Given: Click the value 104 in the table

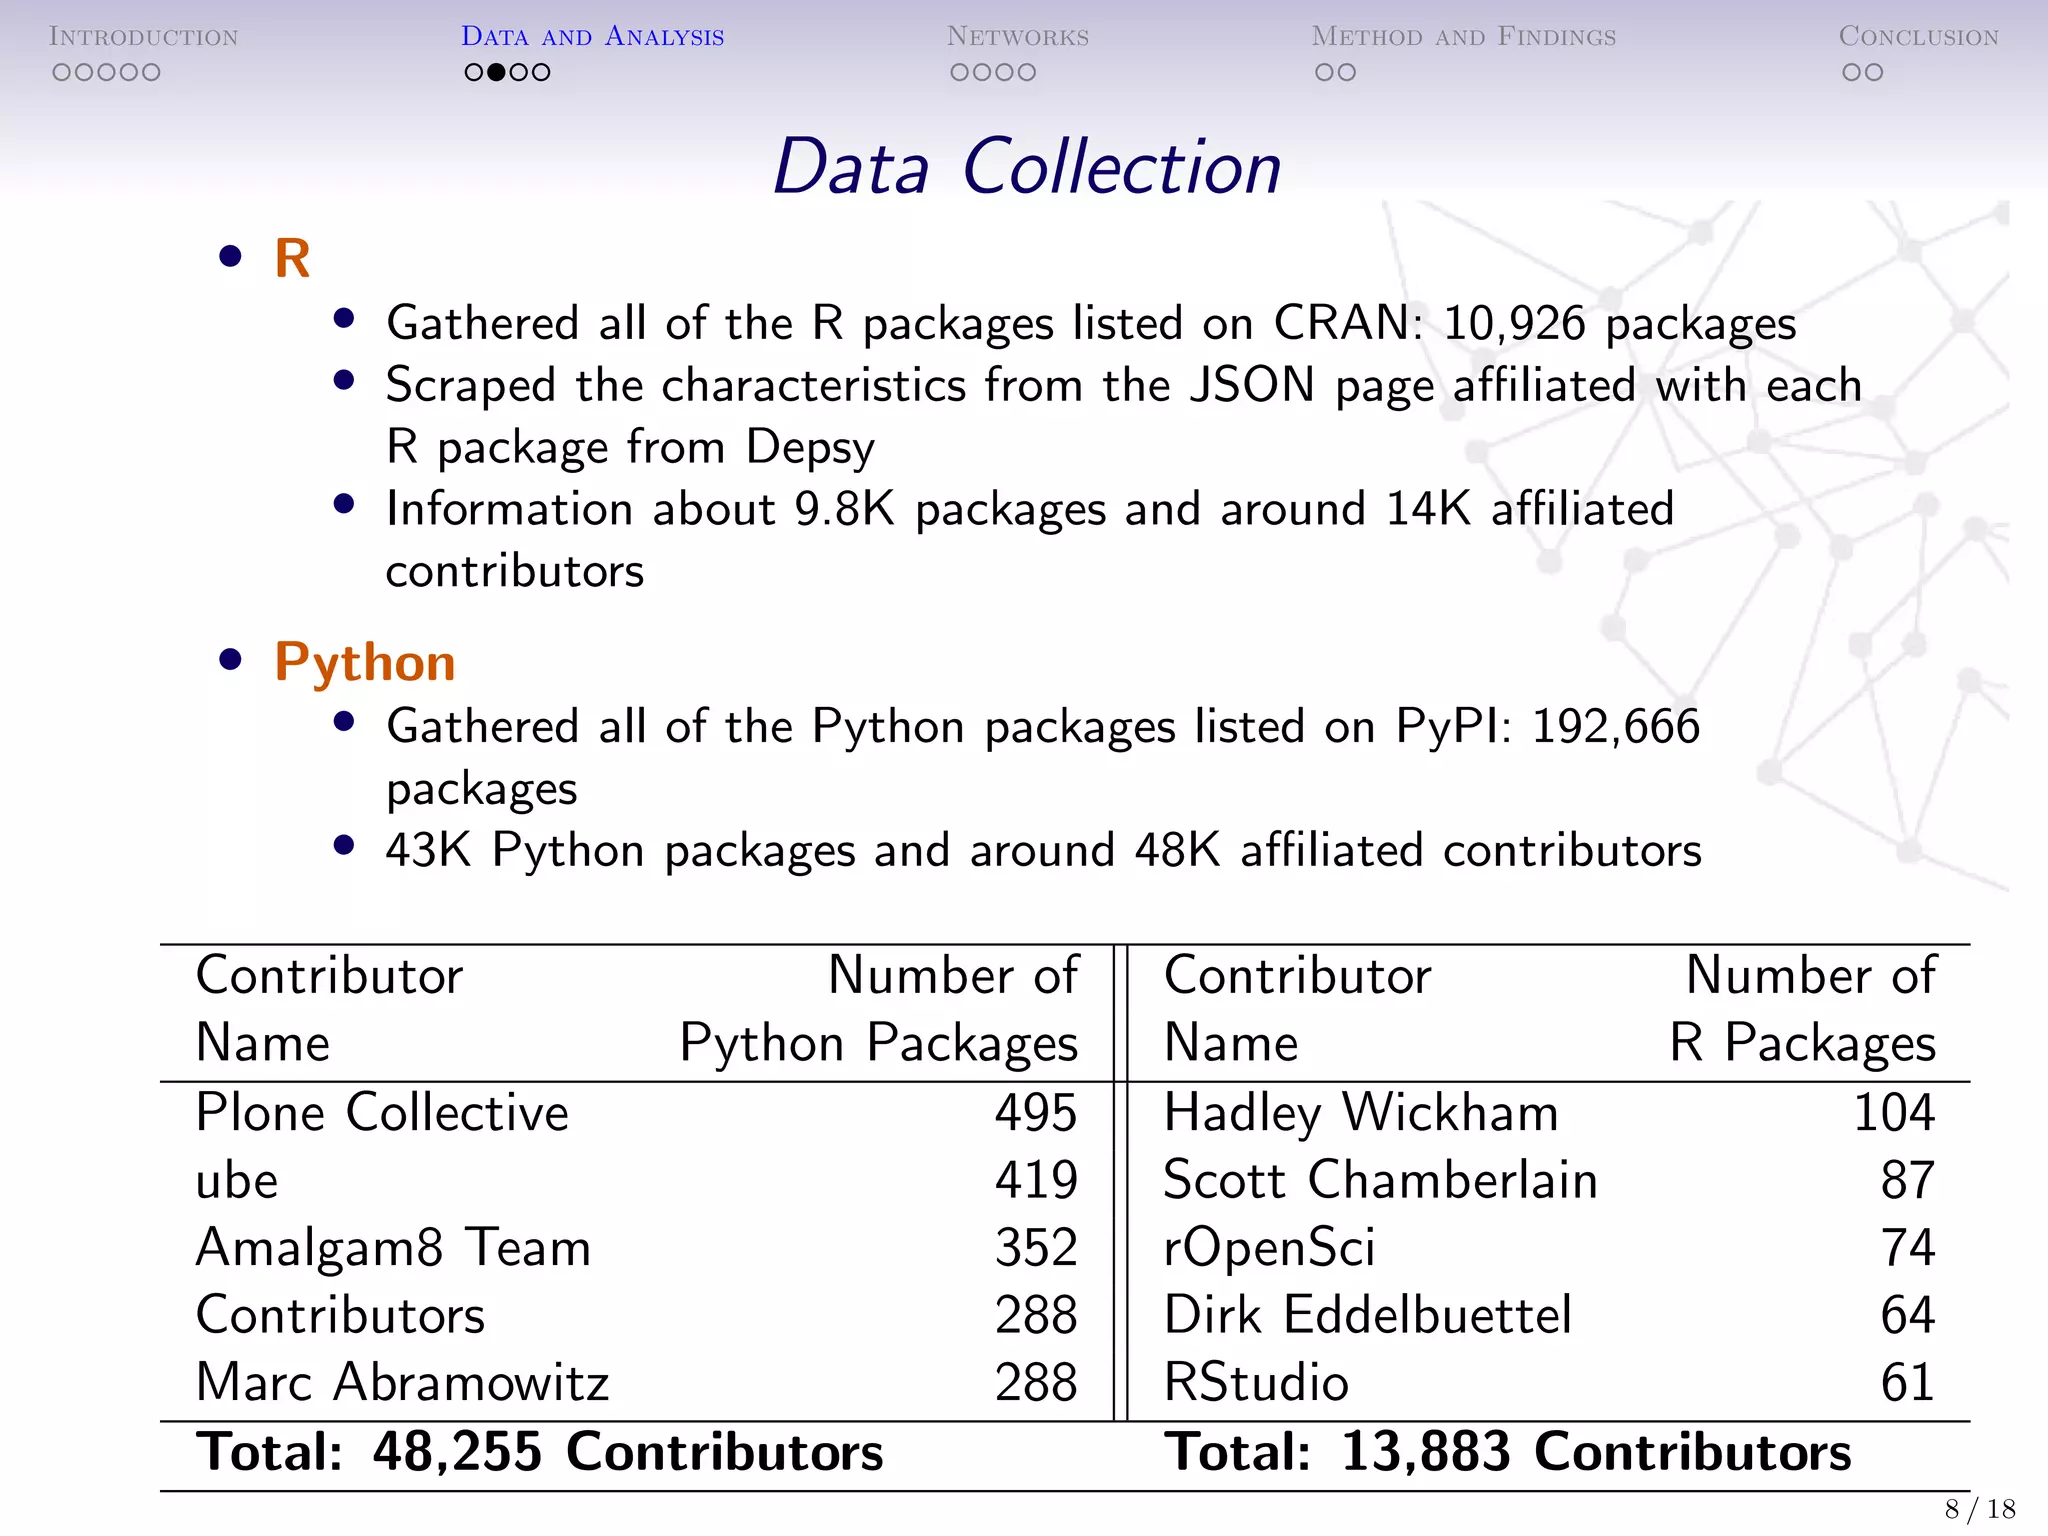Looking at the screenshot, I should (1895, 1113).
